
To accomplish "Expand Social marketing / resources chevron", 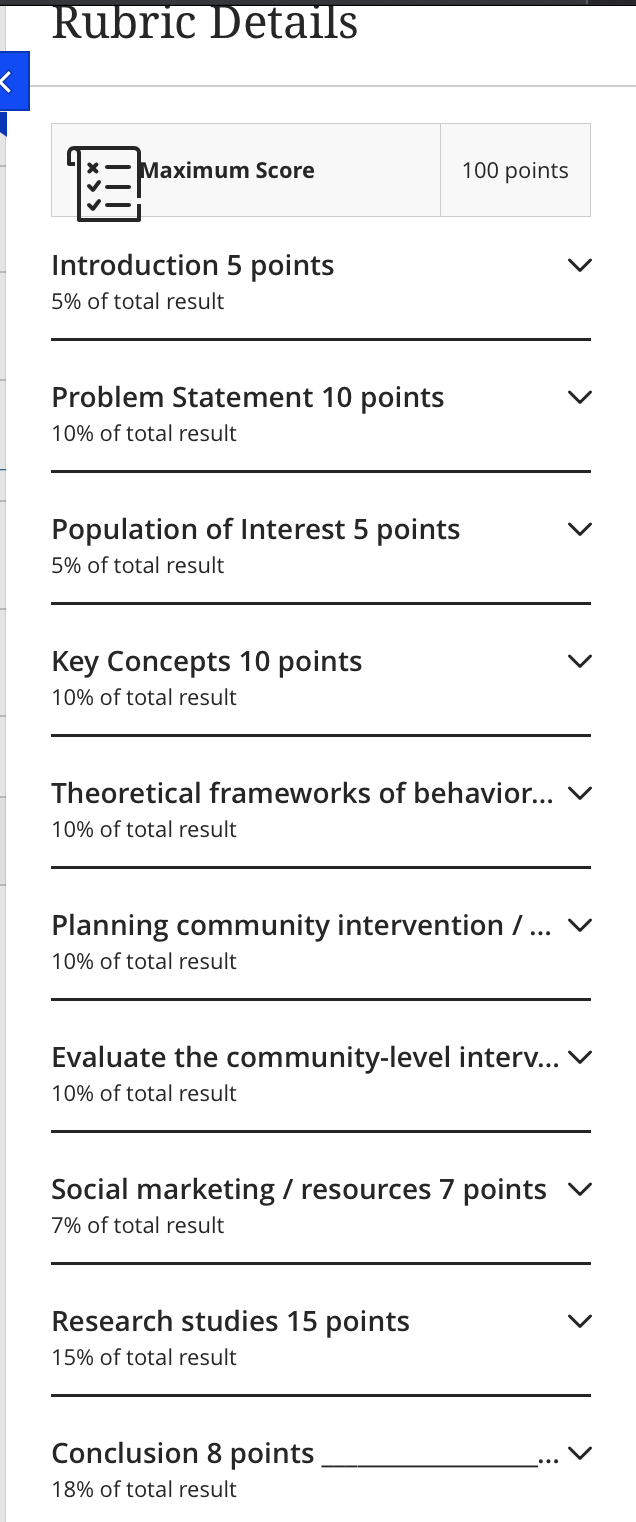I will (x=579, y=1189).
